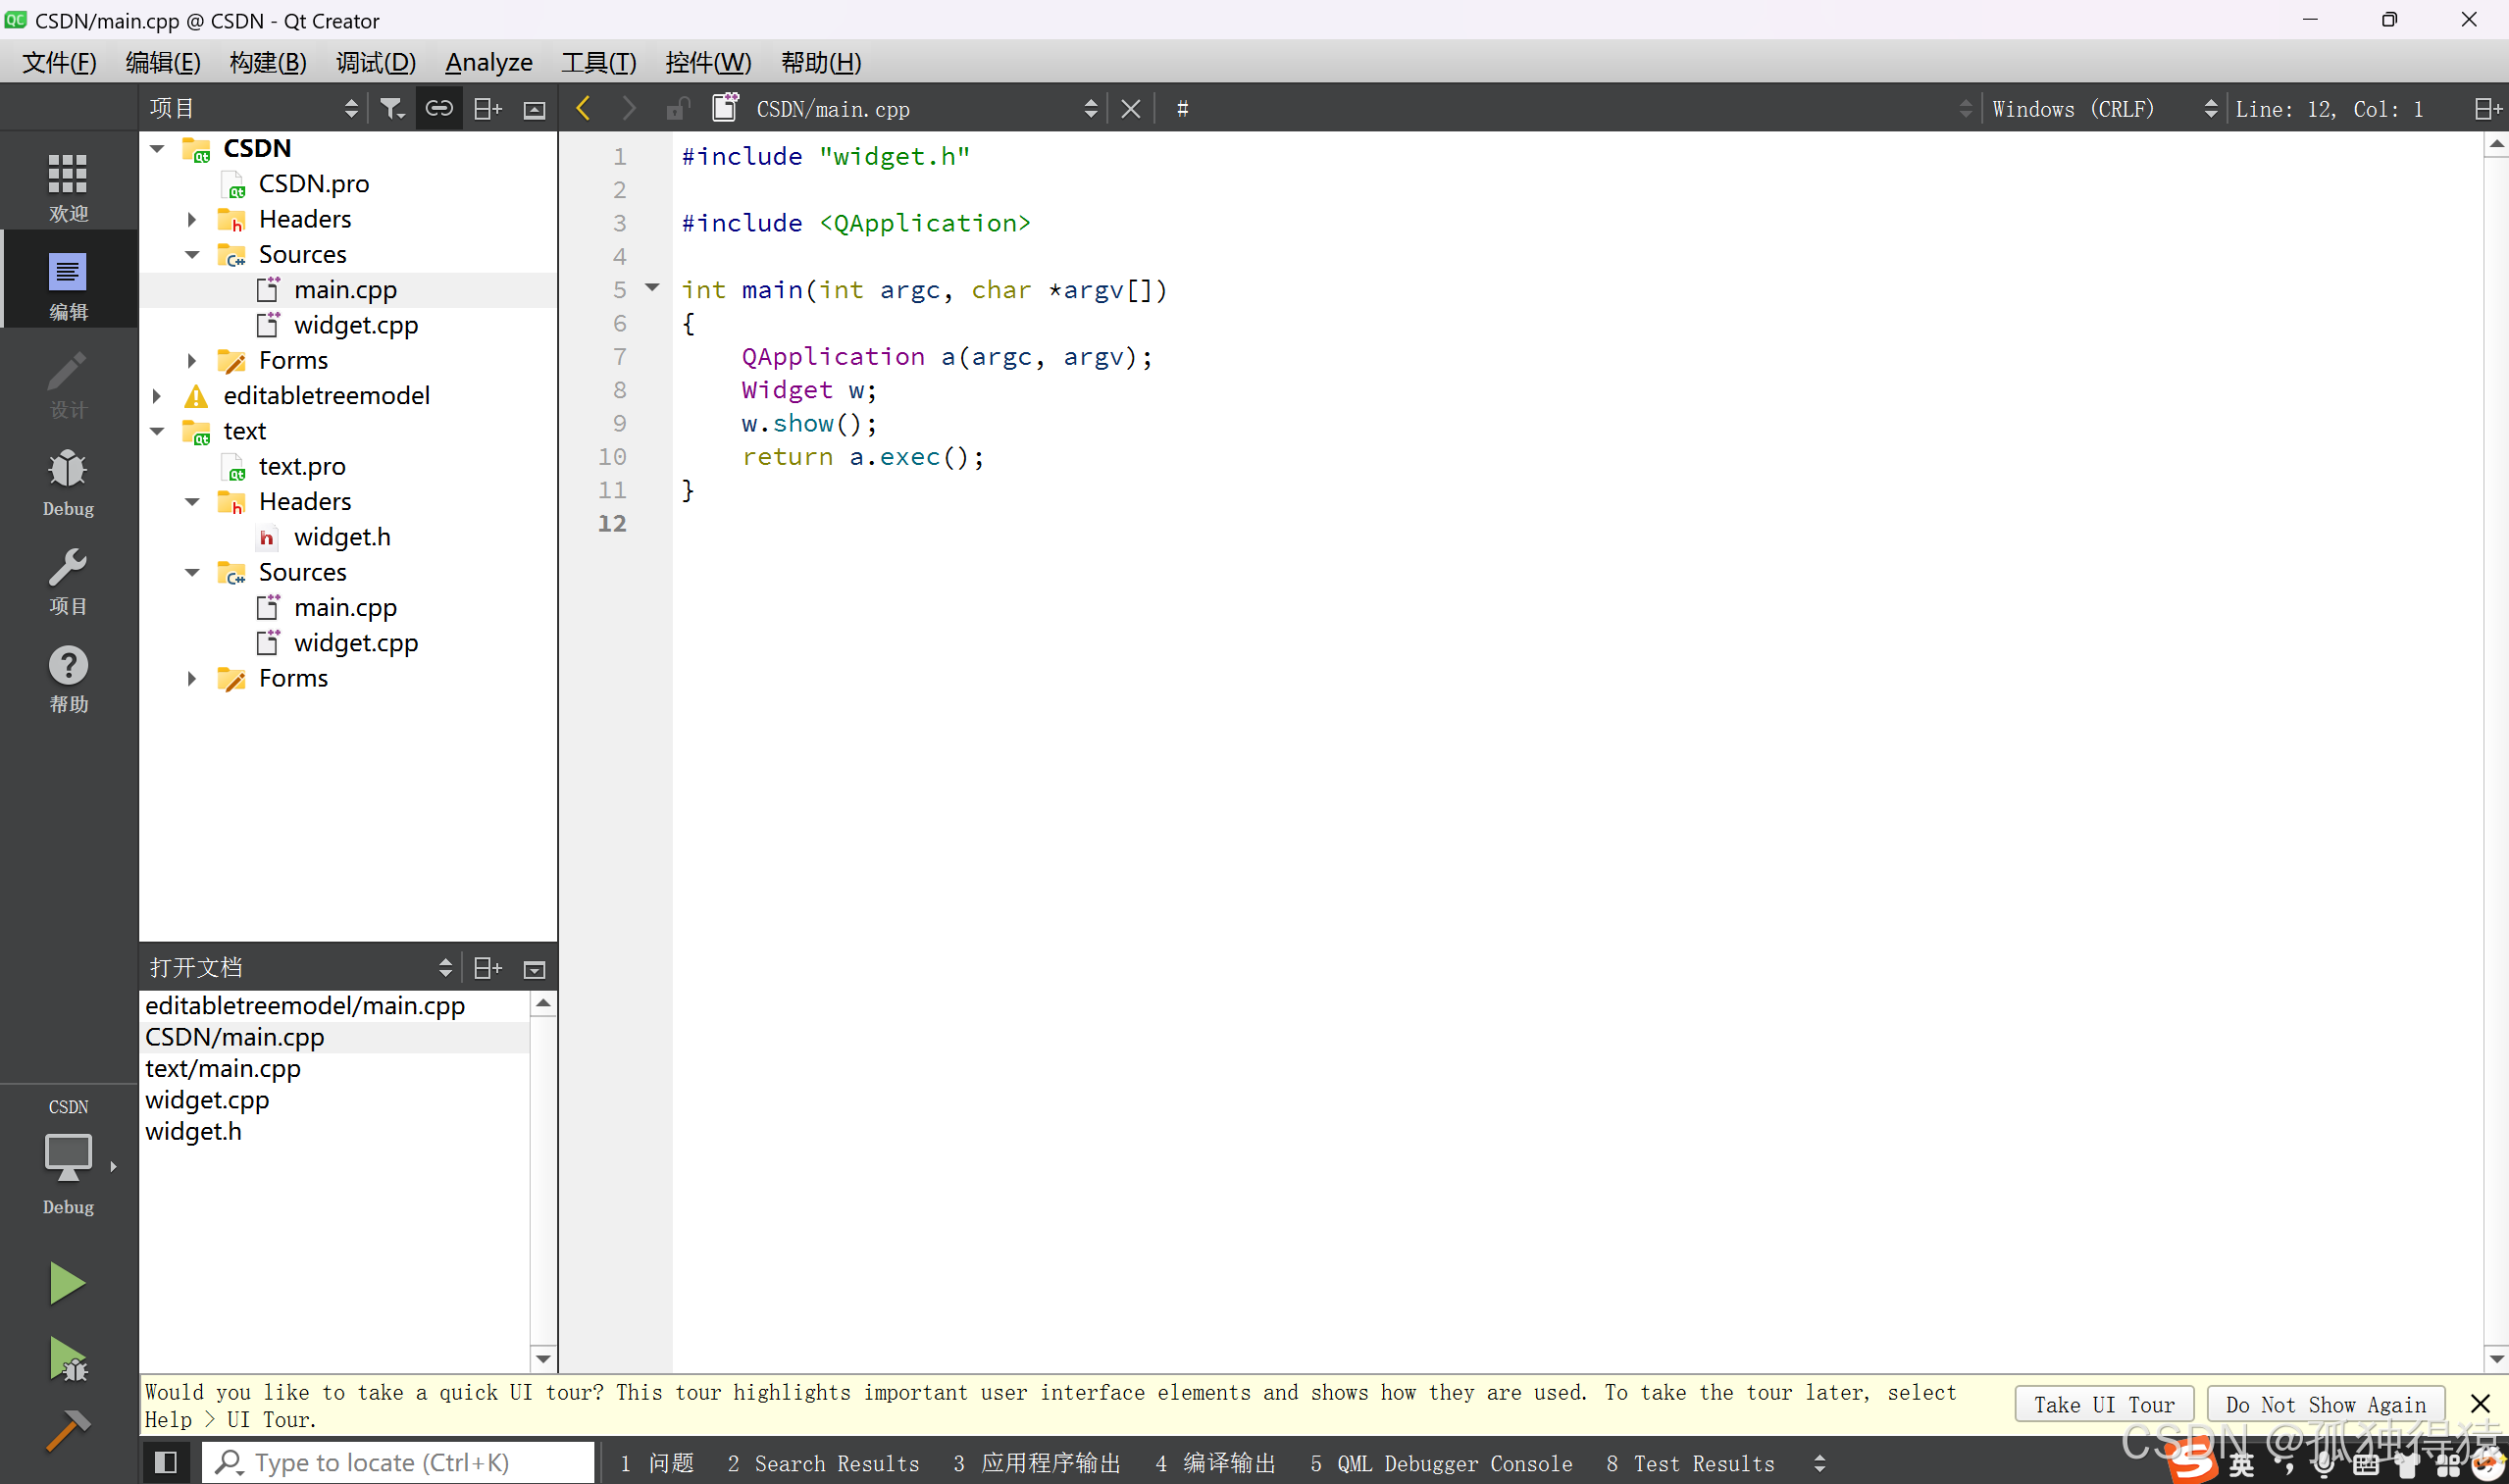The width and height of the screenshot is (2509, 1484).
Task: Click the Type to locate field
Action: tap(400, 1462)
